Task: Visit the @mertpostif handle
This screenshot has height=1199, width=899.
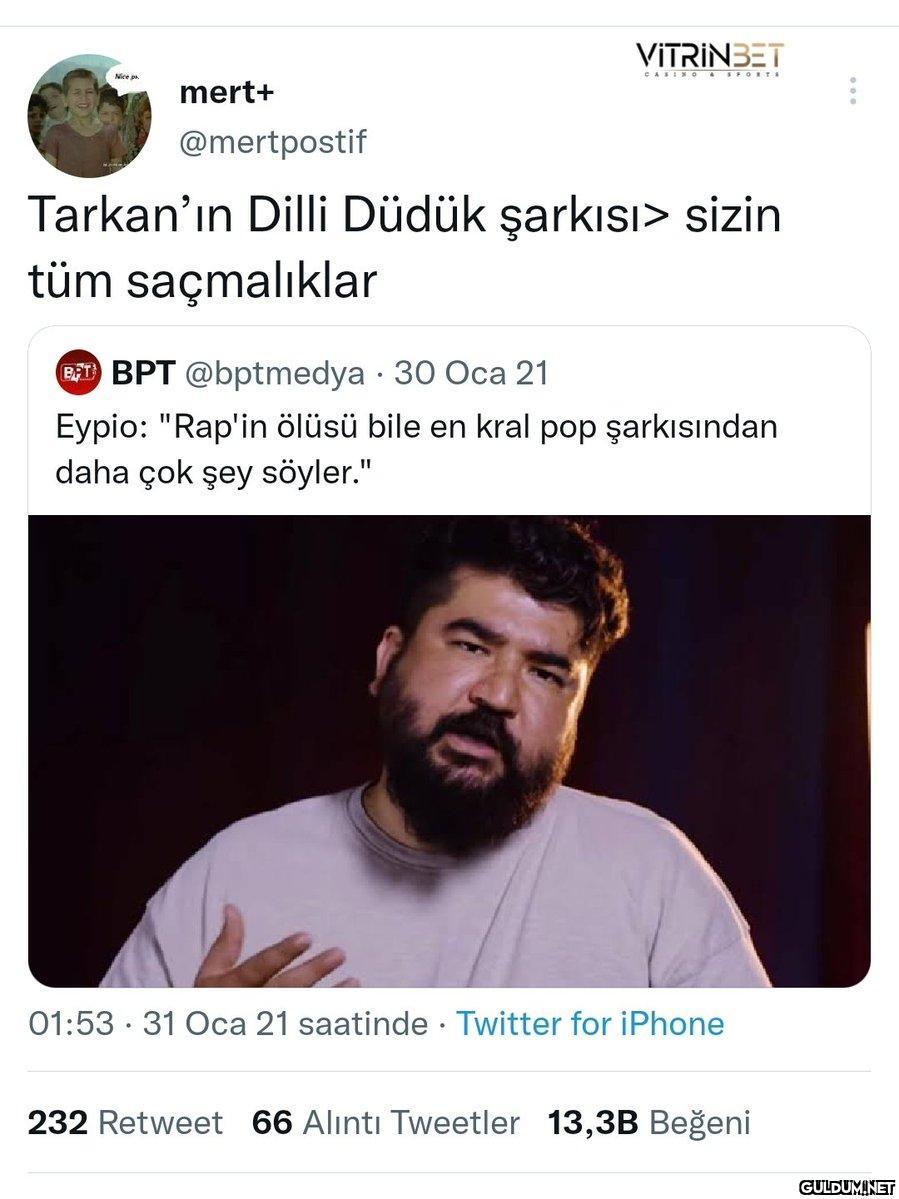Action: tap(272, 142)
